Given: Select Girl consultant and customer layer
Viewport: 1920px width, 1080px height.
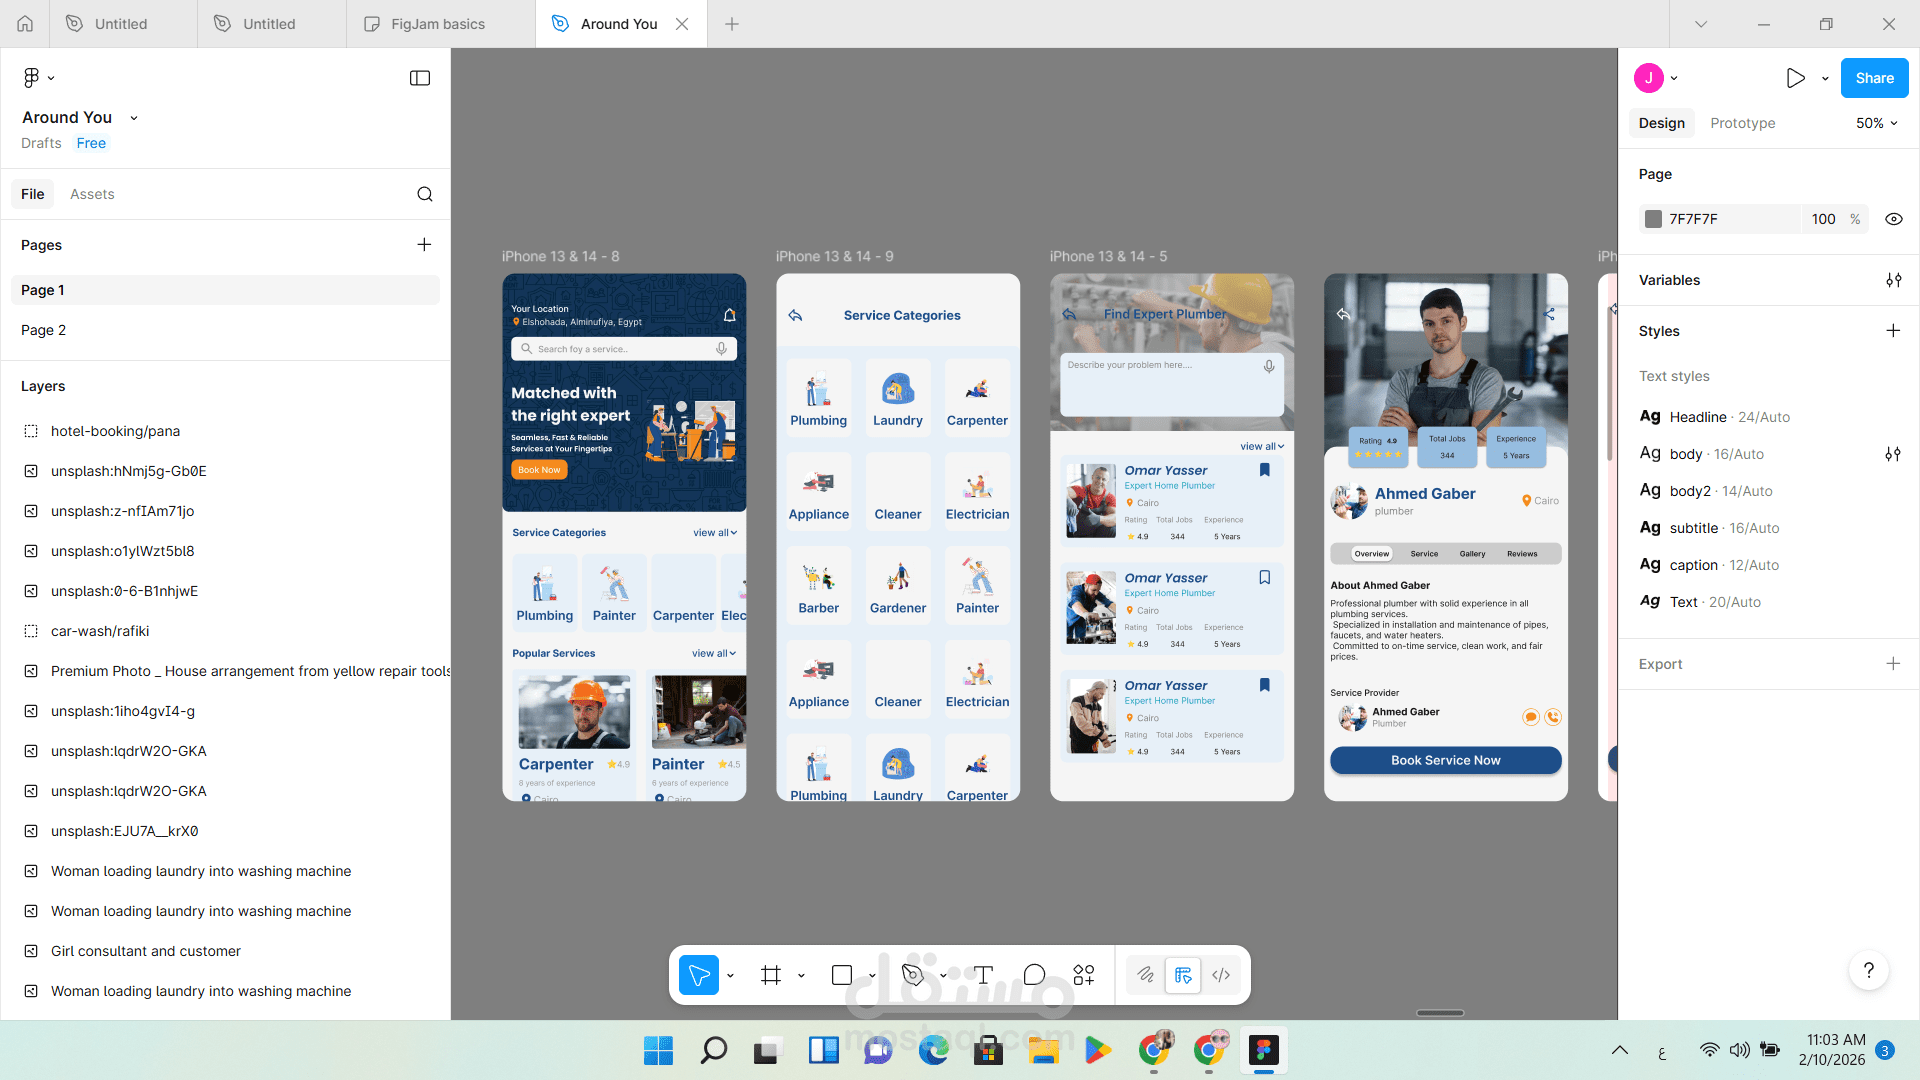Looking at the screenshot, I should (x=145, y=951).
